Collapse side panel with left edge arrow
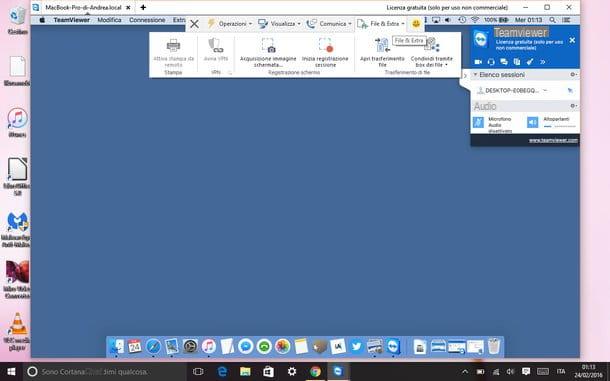Viewport: 610px width, 381px height. [x=465, y=75]
